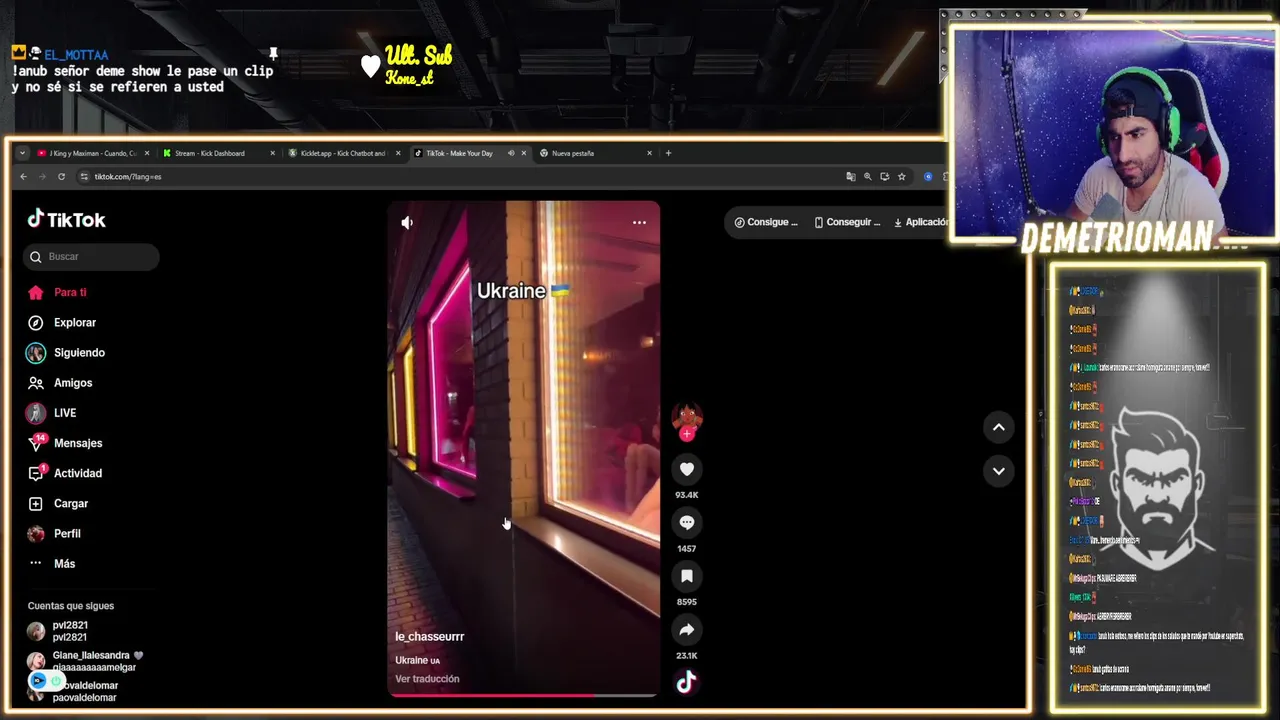Click the 93.4K likes count
Viewport: 1280px width, 720px height.
tap(687, 495)
